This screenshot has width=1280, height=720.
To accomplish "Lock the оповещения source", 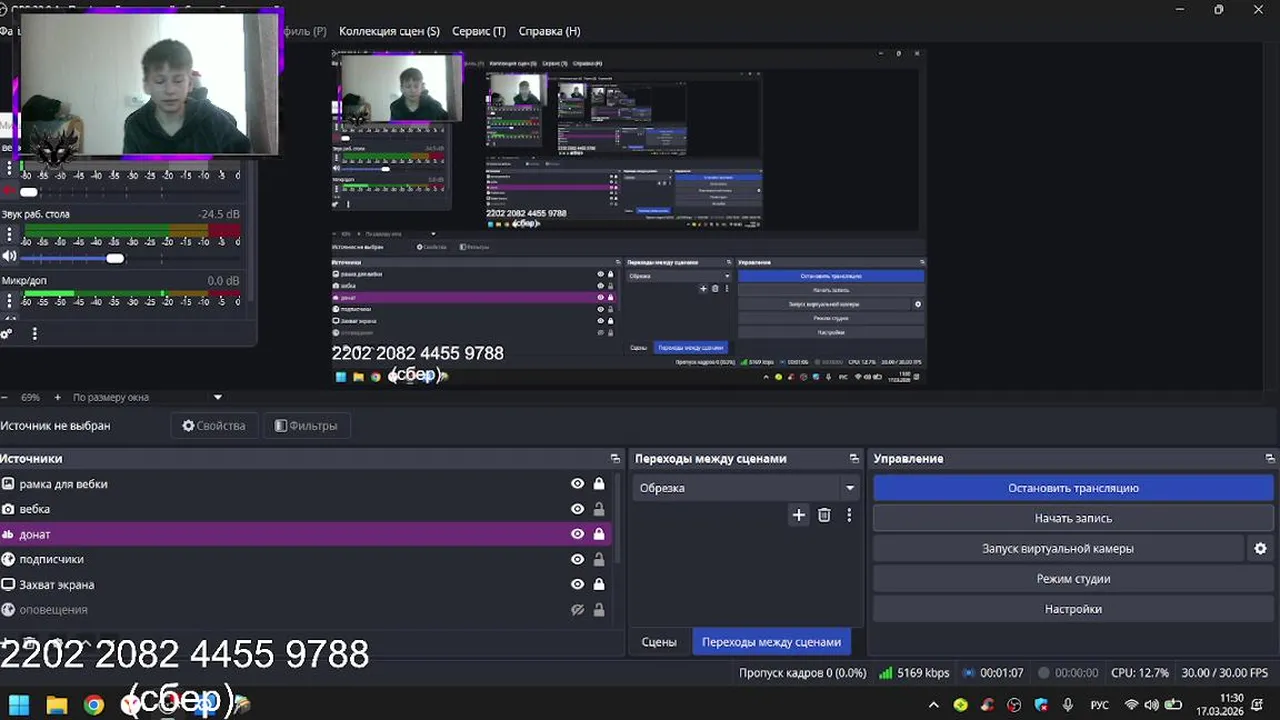I will click(599, 610).
